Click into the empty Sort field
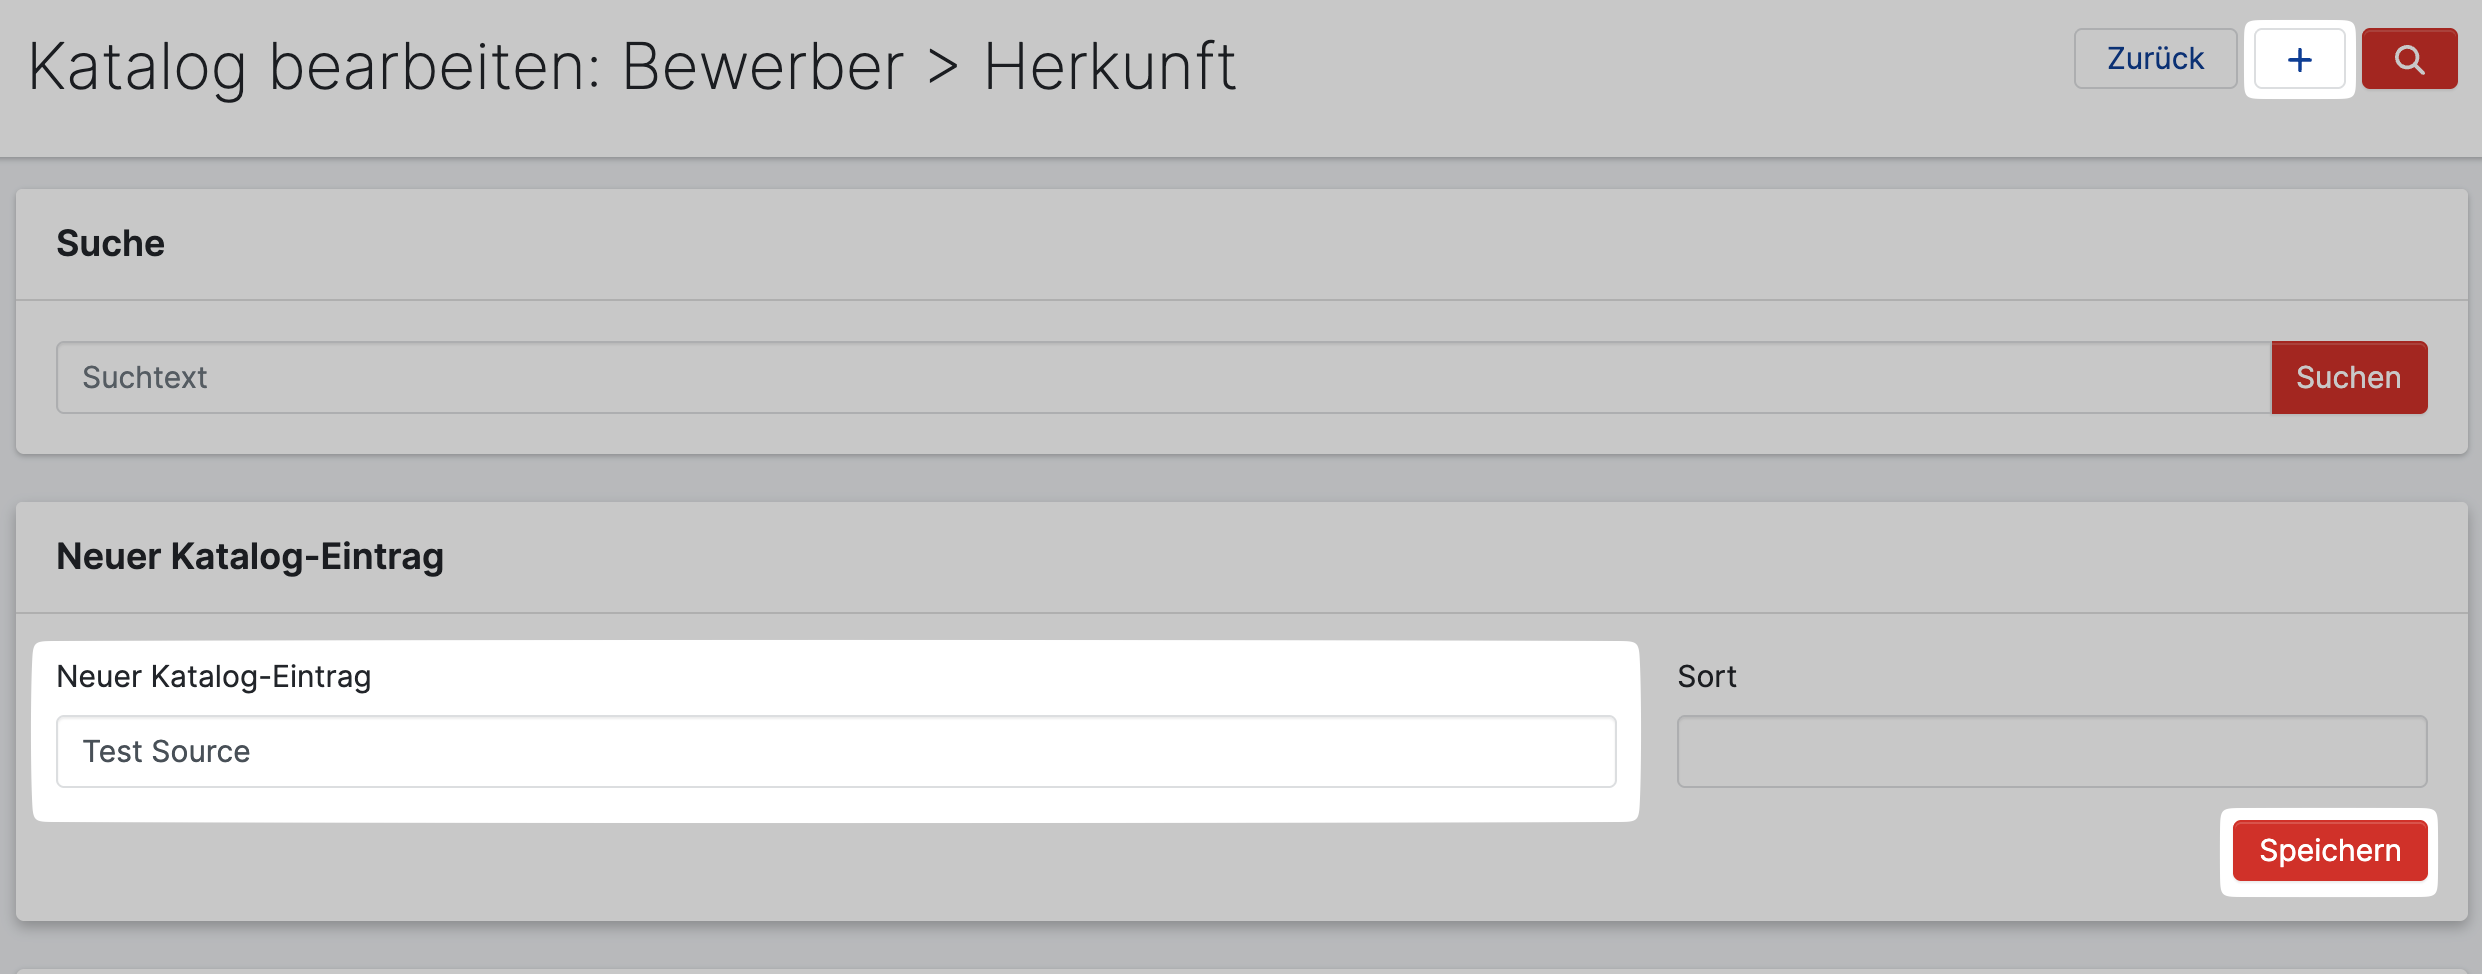 [x=2051, y=752]
